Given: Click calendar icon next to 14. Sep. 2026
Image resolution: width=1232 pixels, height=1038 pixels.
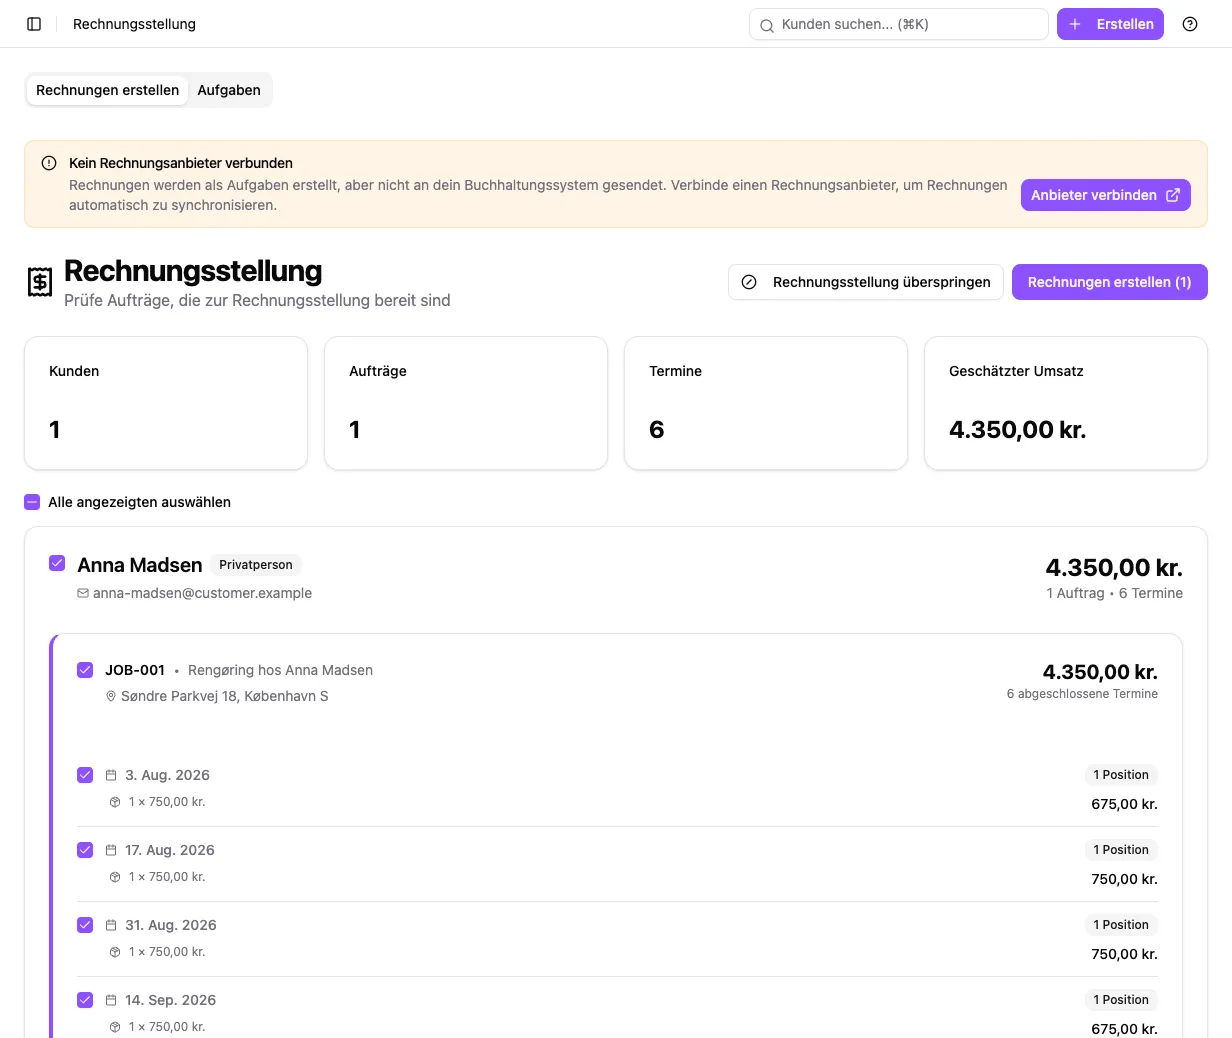Looking at the screenshot, I should tap(111, 1000).
